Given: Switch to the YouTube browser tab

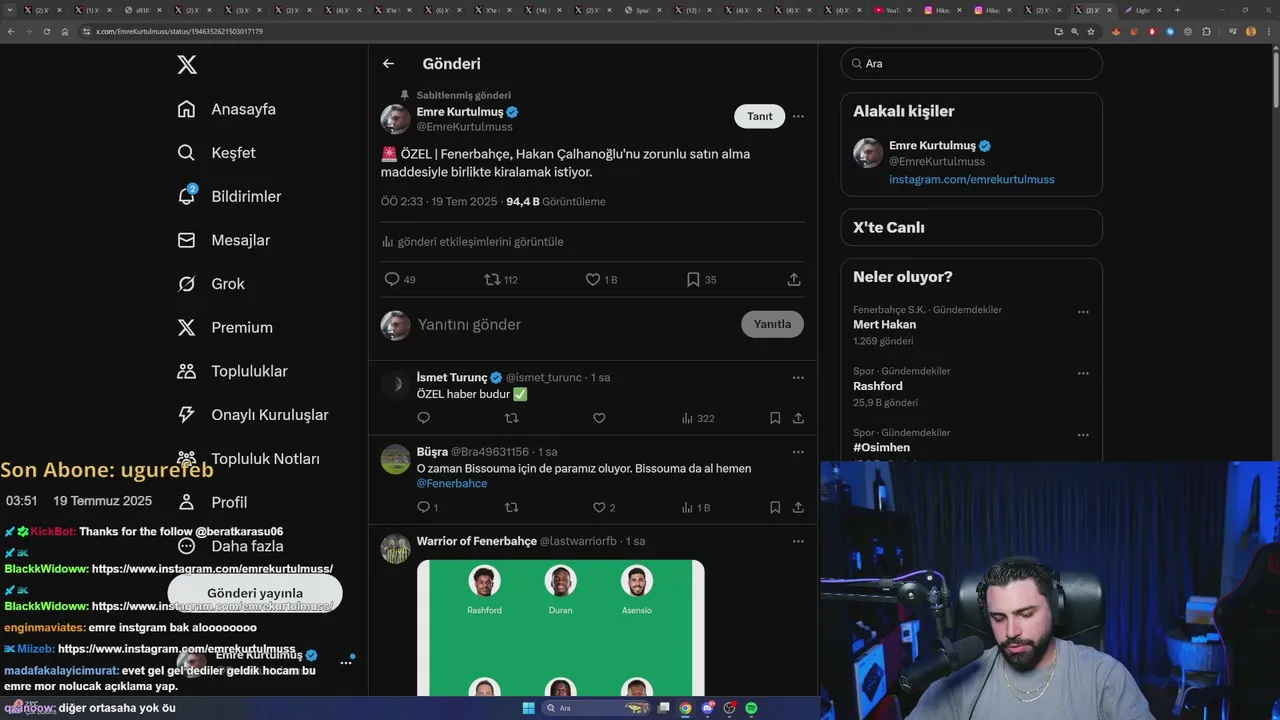Looking at the screenshot, I should pos(894,10).
